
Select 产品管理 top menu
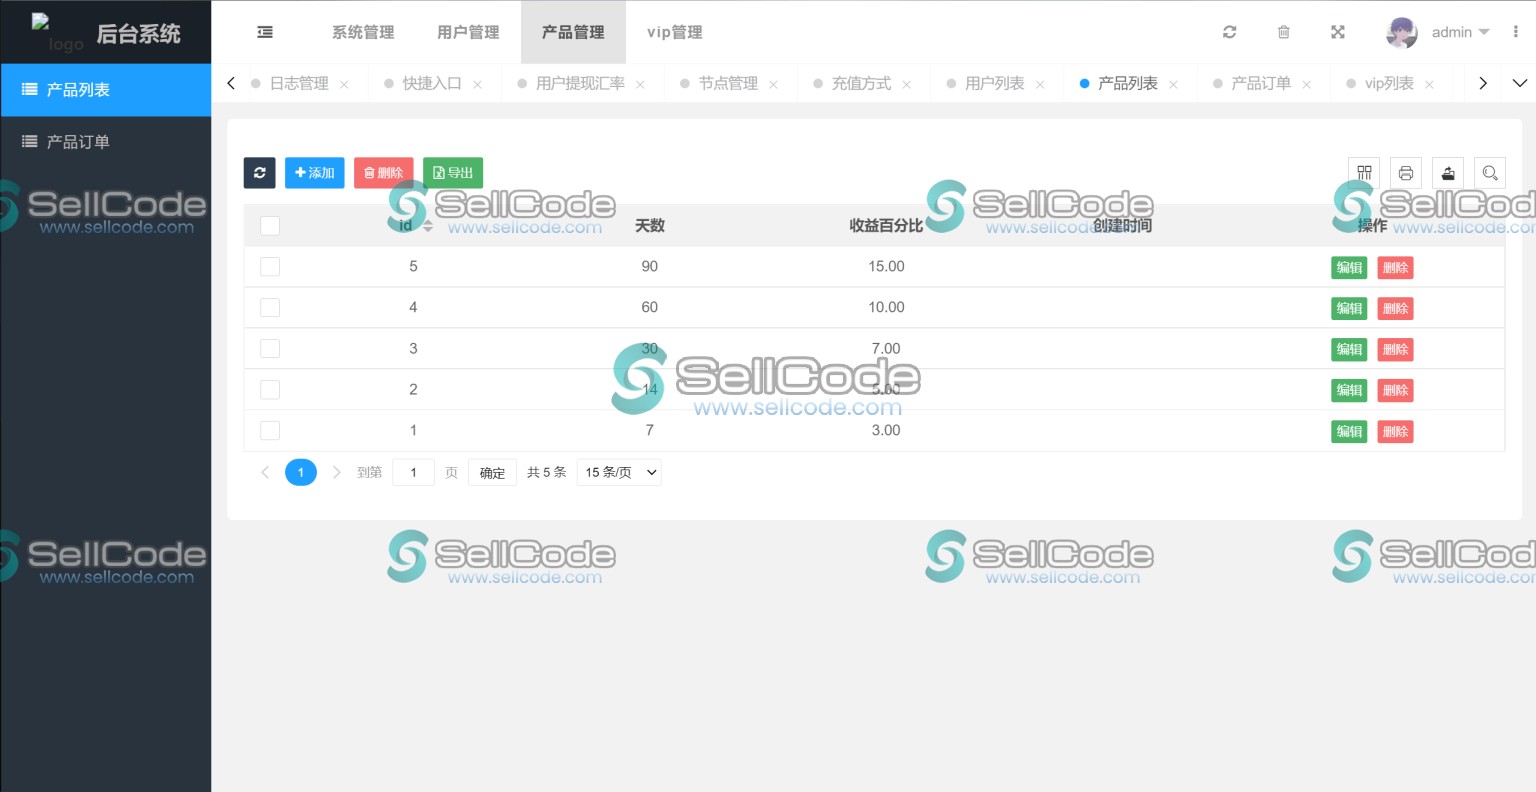click(573, 32)
